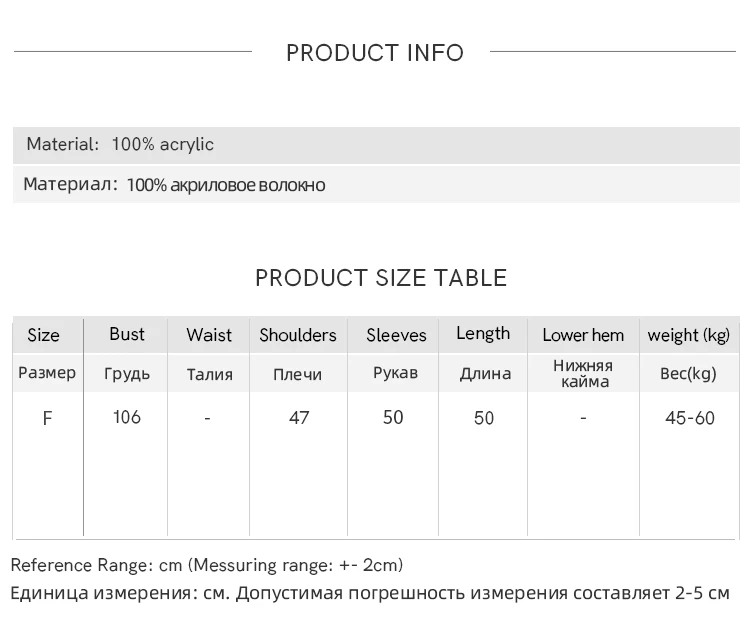Viewport: 750px width, 630px height.
Task: Click the Размер label cell
Action: tap(47, 373)
